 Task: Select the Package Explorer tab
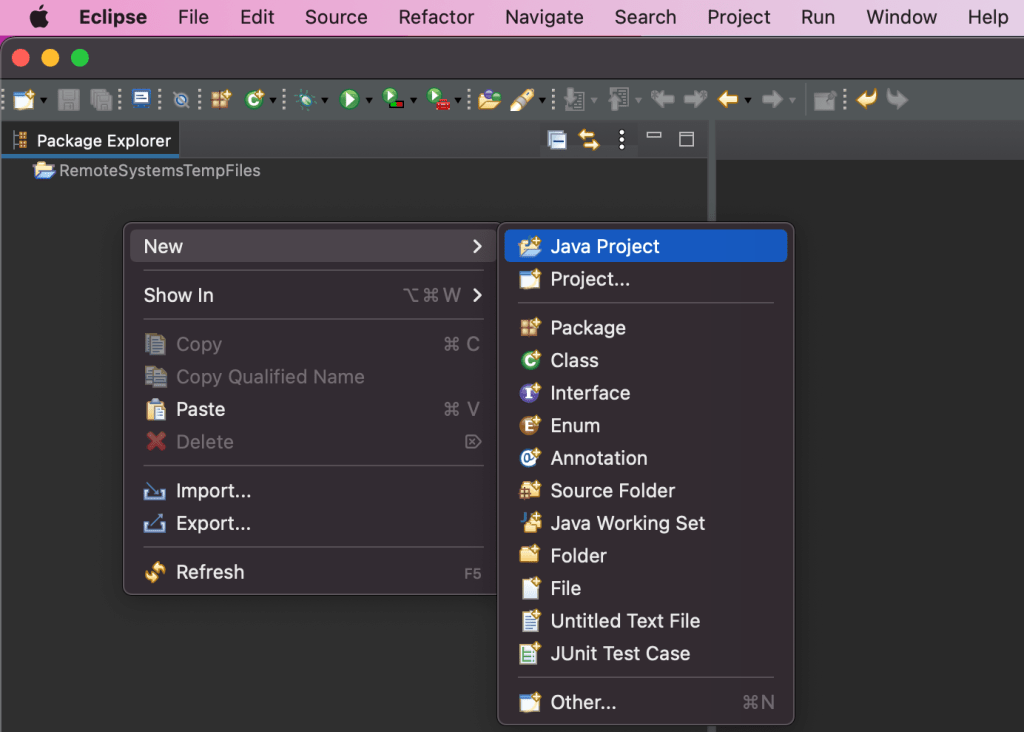tap(91, 140)
